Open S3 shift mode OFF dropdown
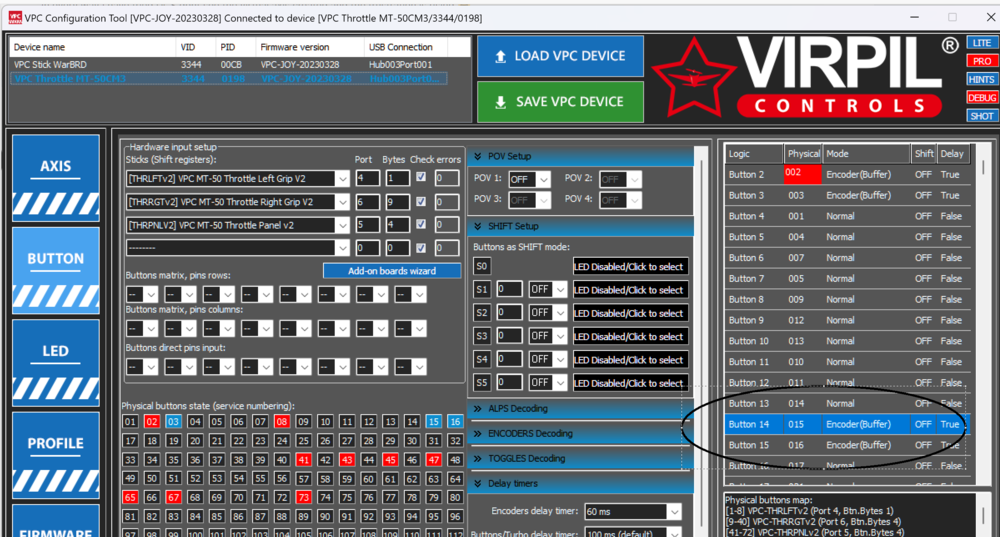 tap(560, 336)
